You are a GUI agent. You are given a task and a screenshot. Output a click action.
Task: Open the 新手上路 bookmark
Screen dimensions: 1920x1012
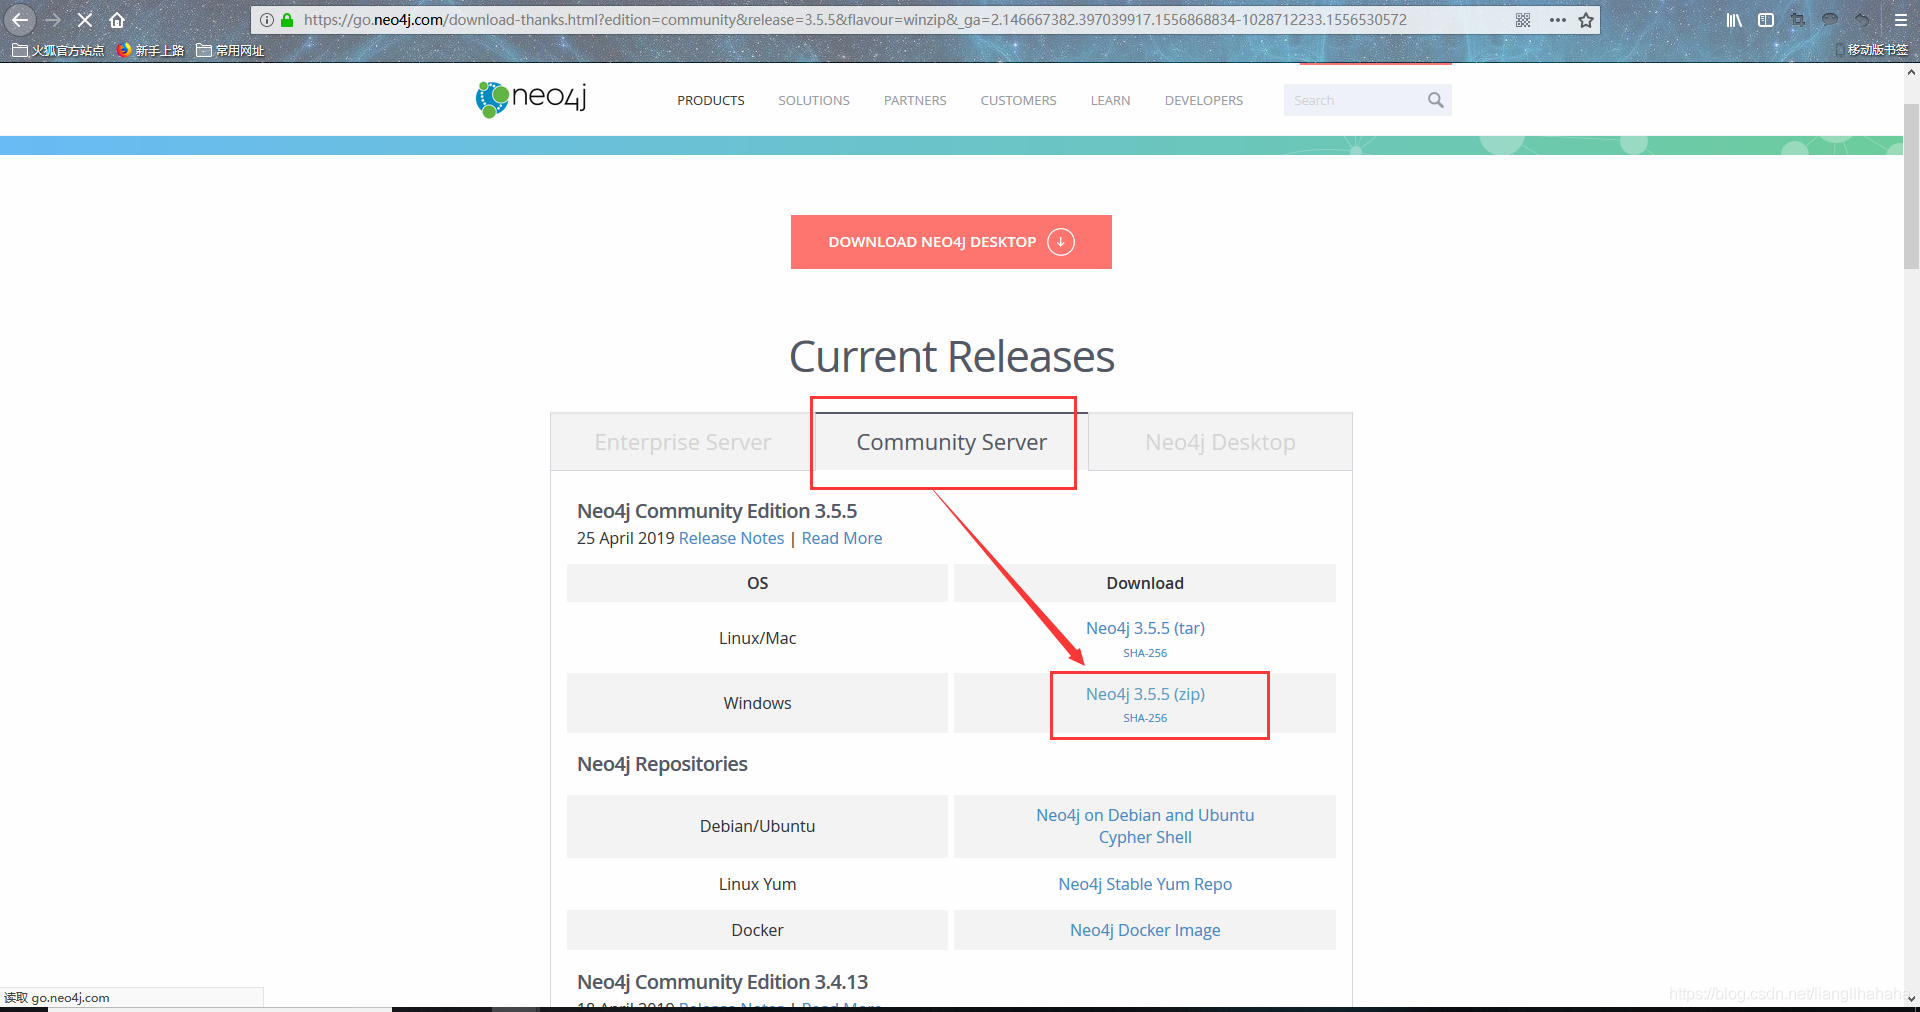click(150, 50)
